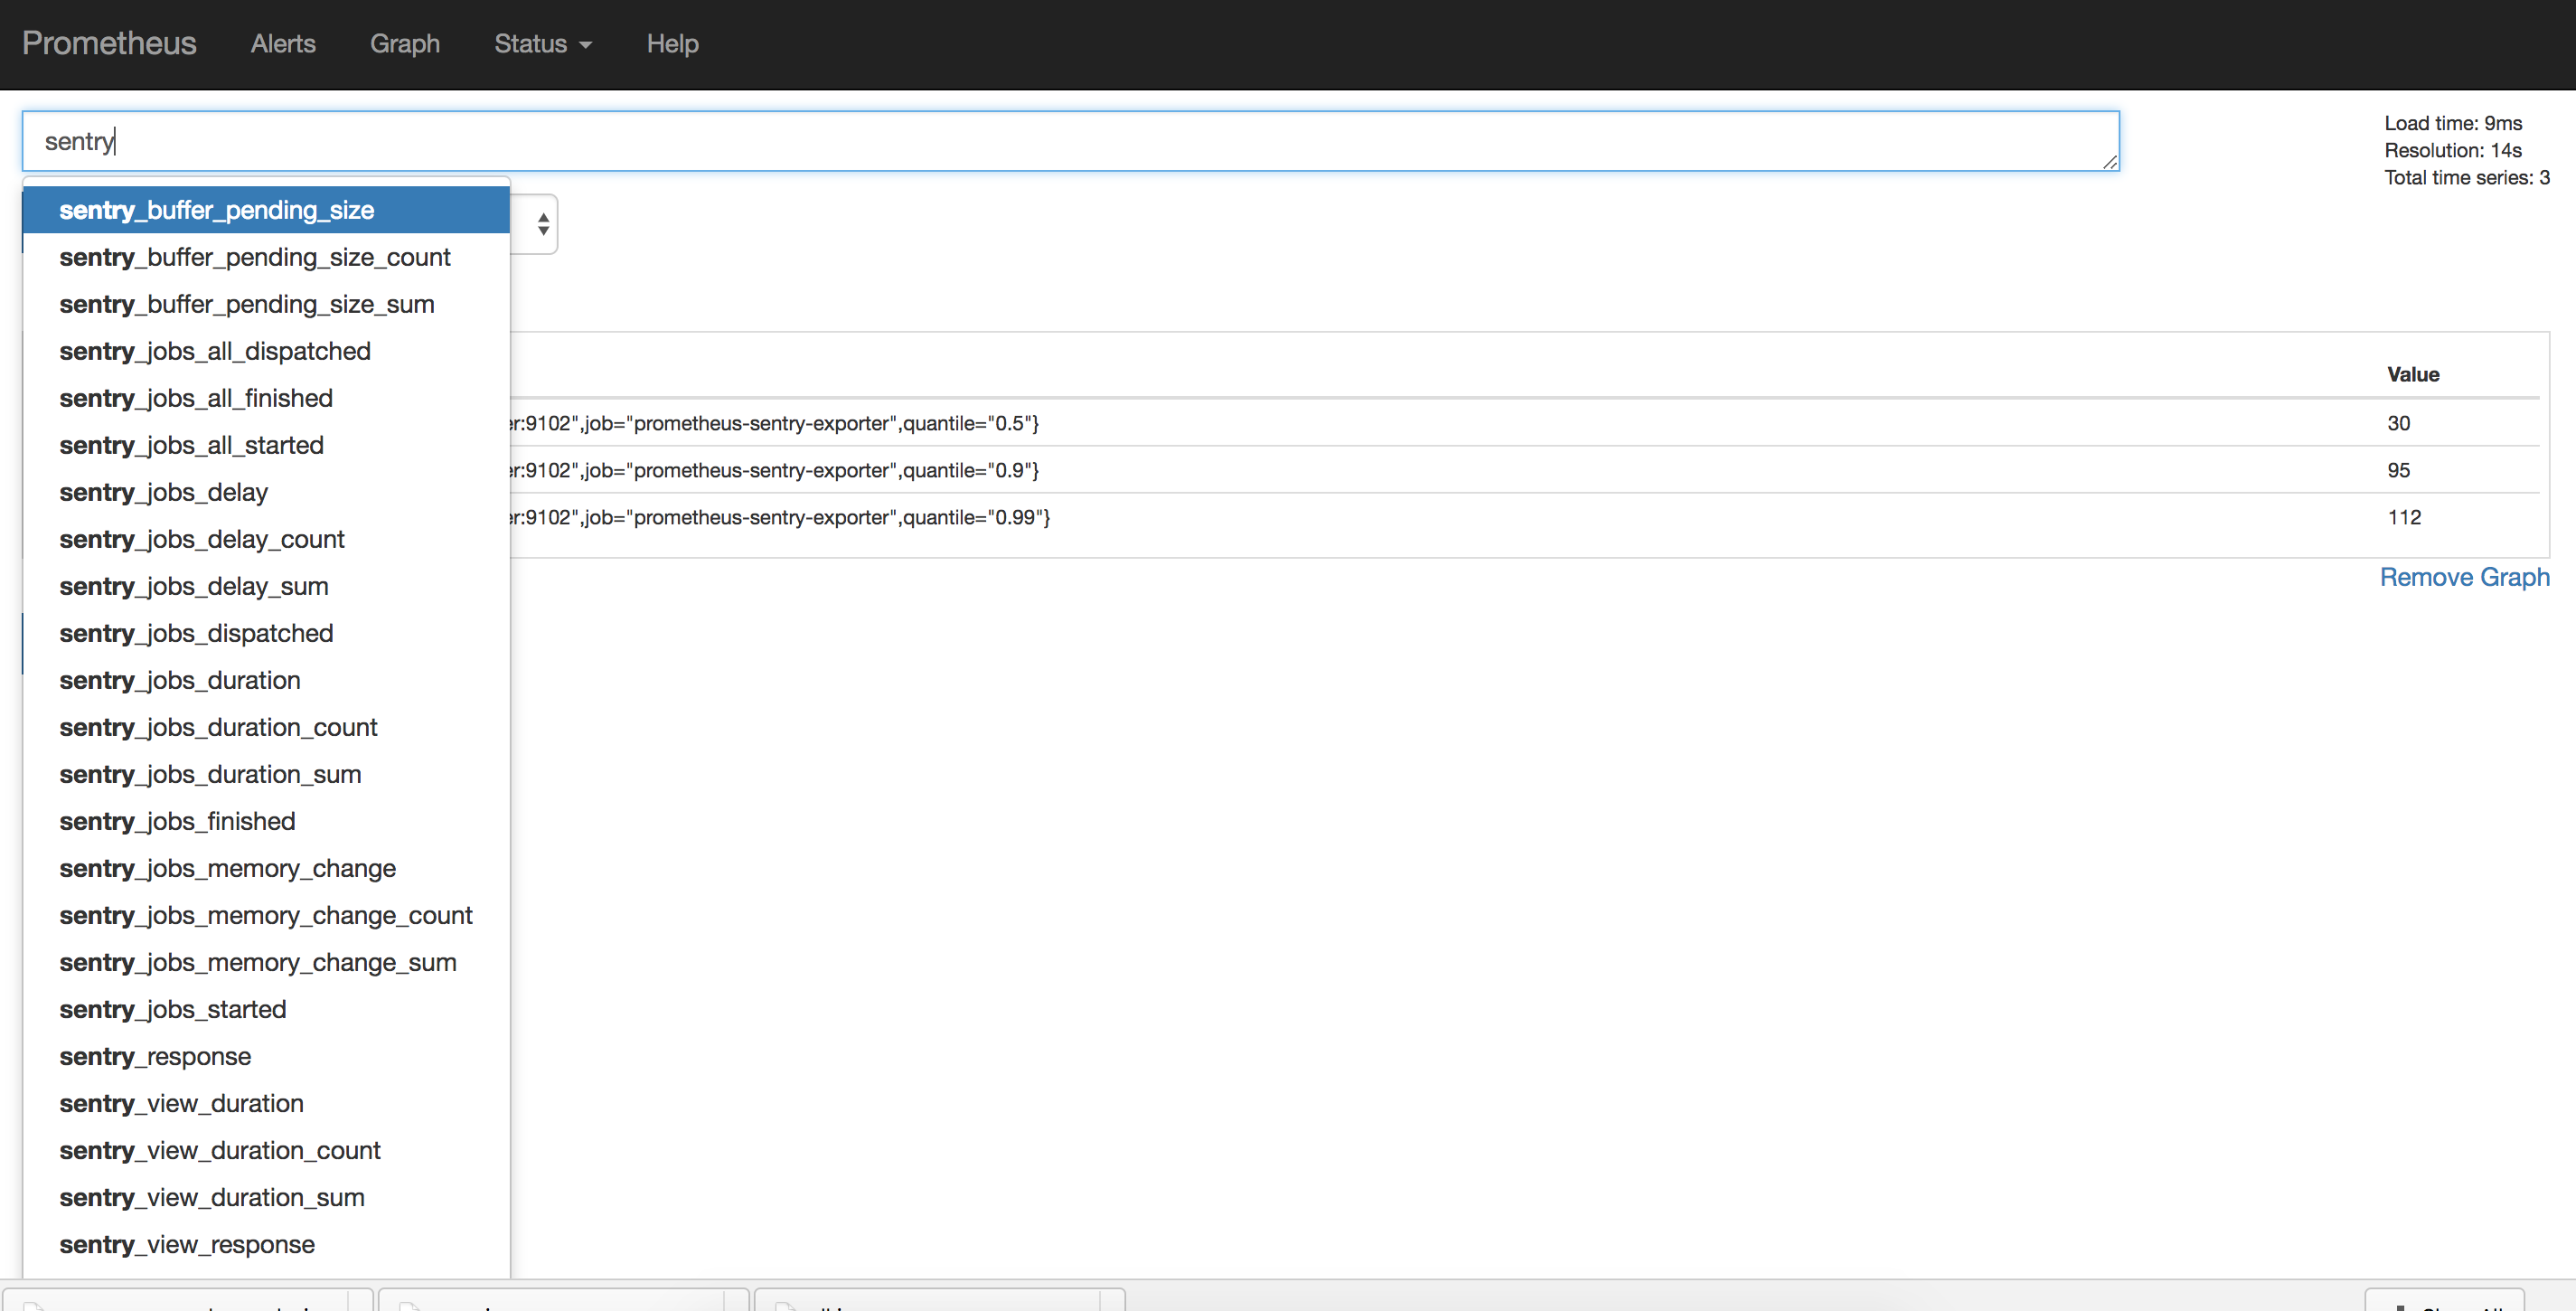The image size is (2576, 1311).
Task: Pick sentry_jobs_all_dispatched suggestion
Action: coord(214,351)
